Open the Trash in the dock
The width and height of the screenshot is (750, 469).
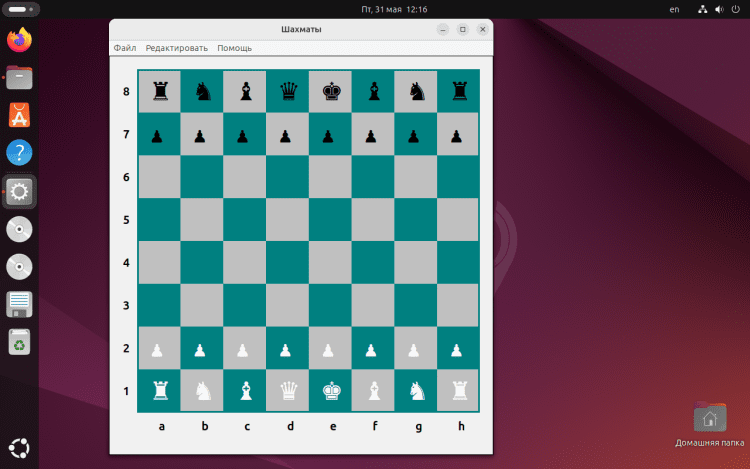[x=19, y=342]
